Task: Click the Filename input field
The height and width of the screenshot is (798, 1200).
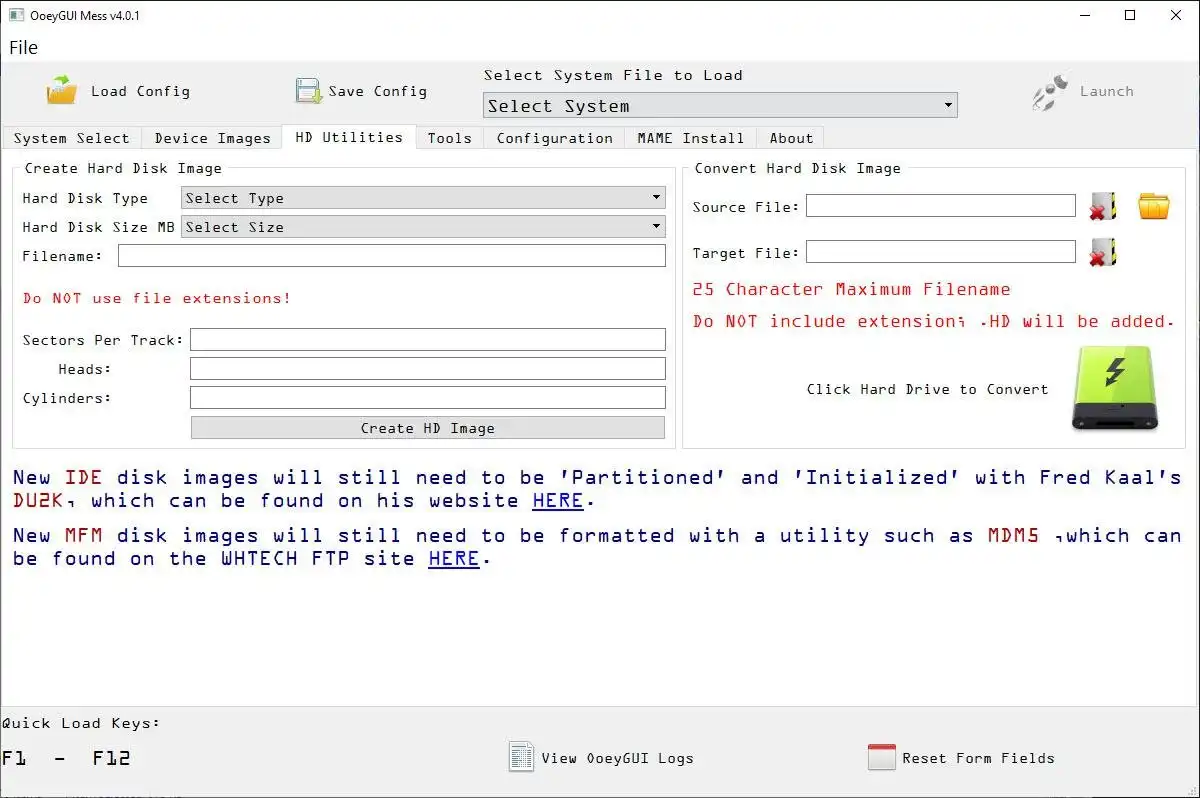Action: (x=392, y=256)
